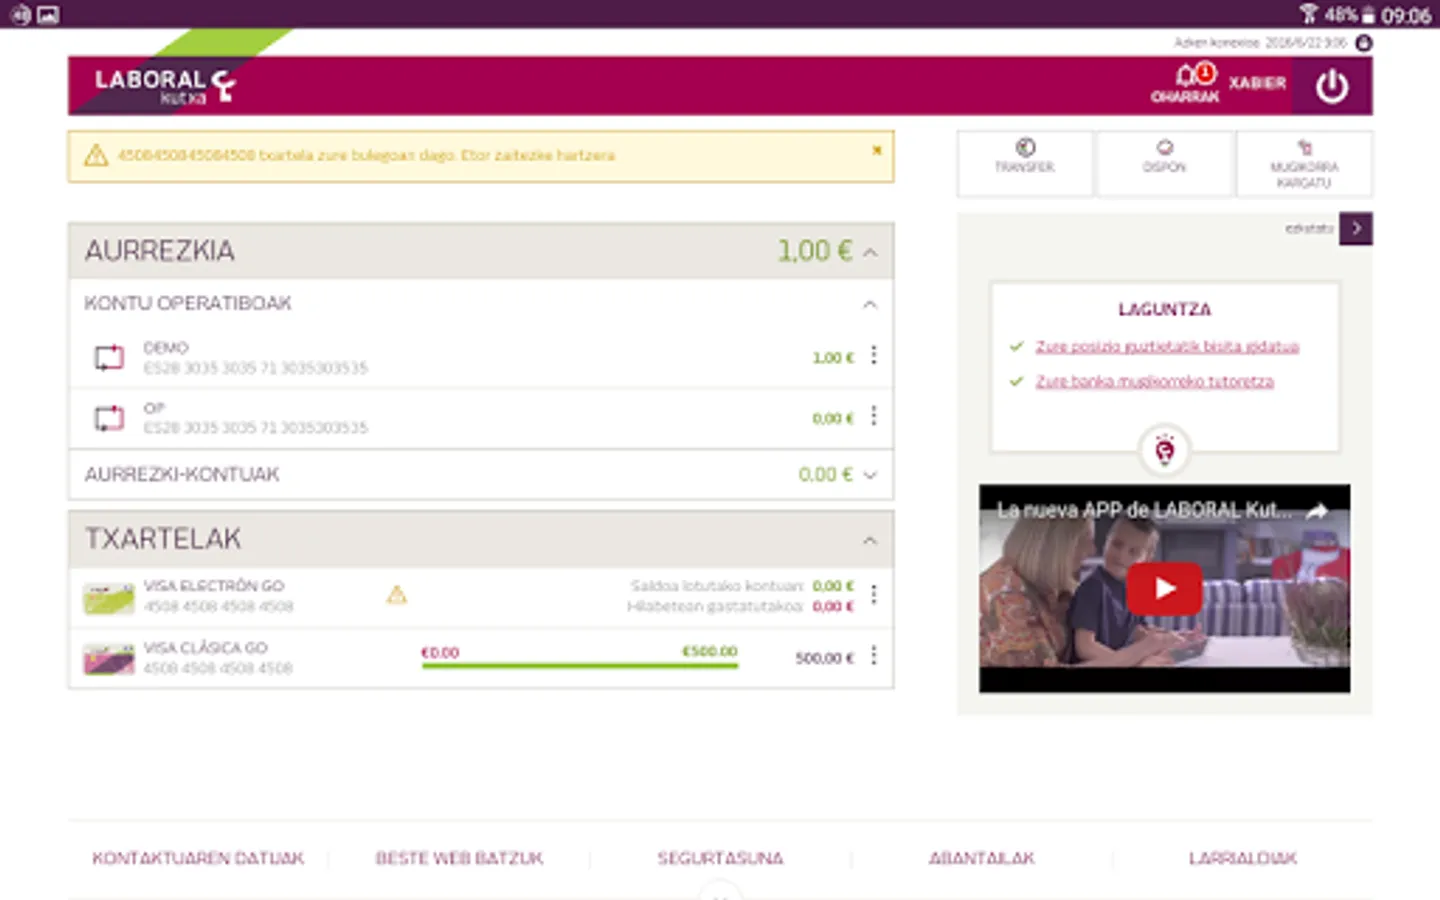Tap the wifi signal status icon

[x=1309, y=14]
